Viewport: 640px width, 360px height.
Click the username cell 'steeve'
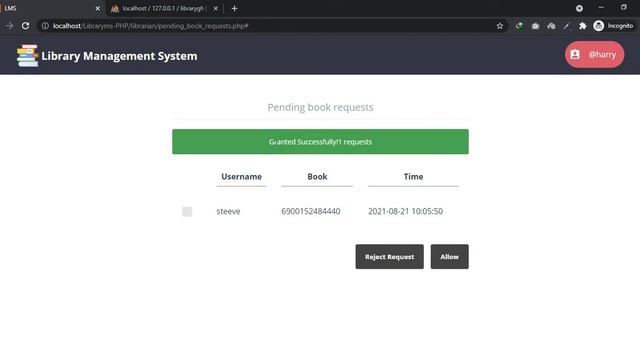coord(228,211)
